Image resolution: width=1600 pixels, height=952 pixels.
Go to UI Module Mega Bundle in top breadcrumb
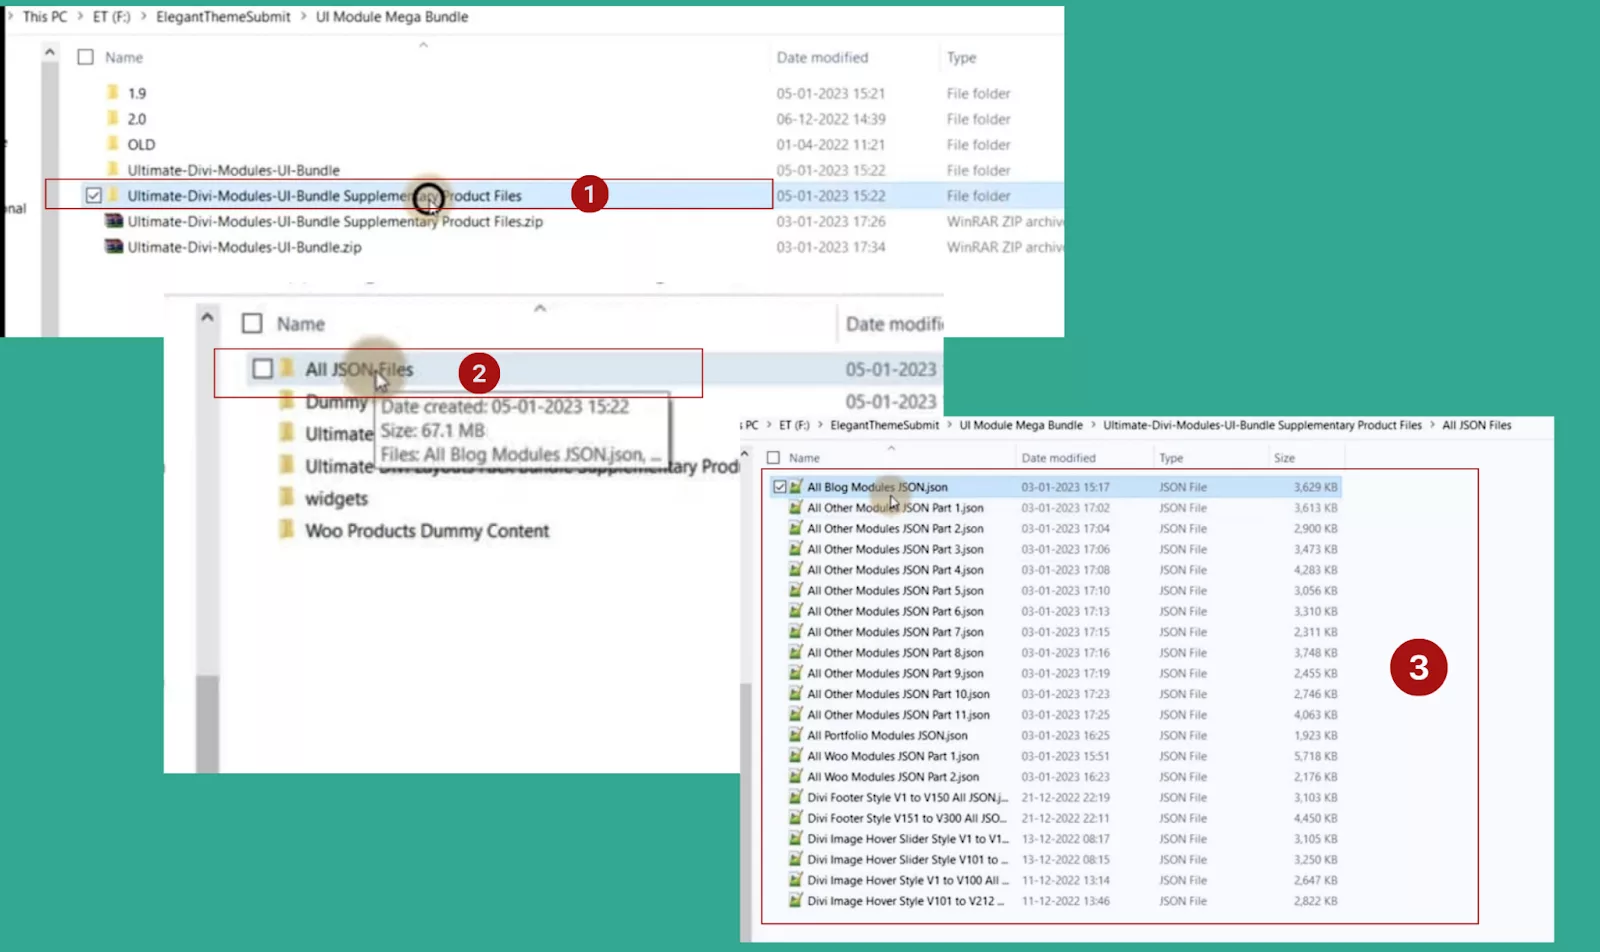click(x=392, y=16)
